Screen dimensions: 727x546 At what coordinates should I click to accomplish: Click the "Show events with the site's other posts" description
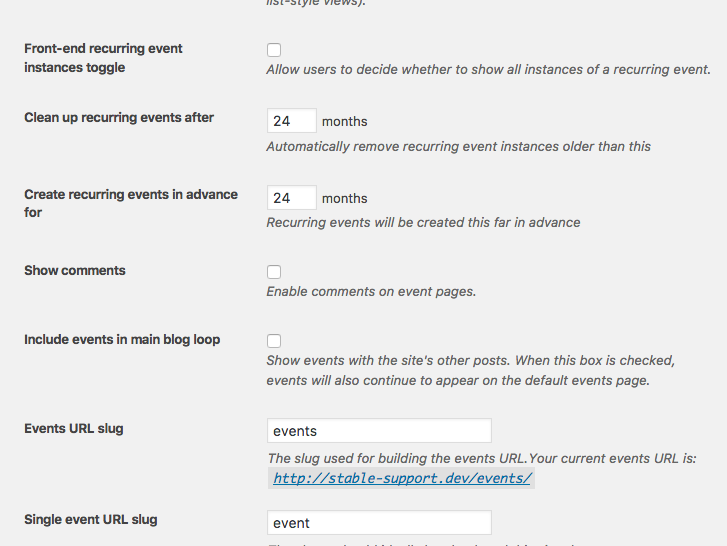coord(470,360)
